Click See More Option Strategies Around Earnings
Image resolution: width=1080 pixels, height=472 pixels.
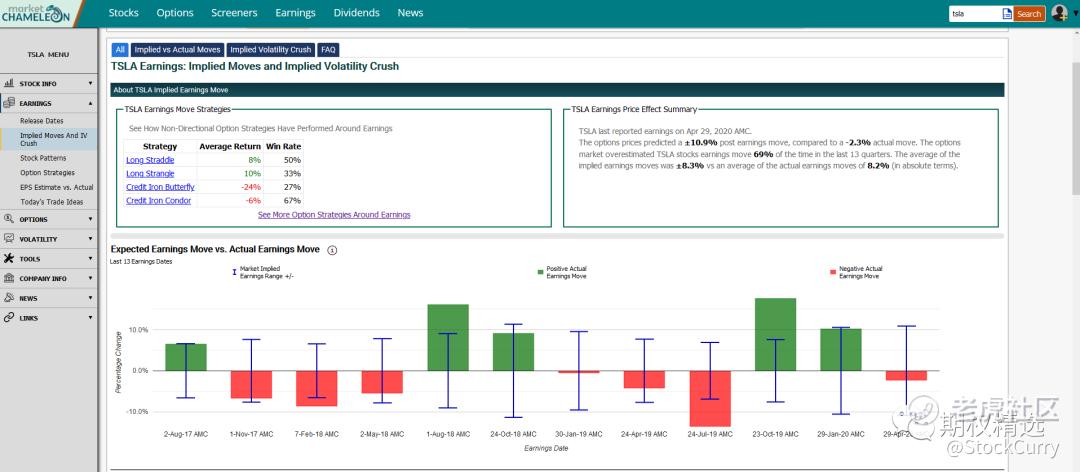click(x=334, y=215)
